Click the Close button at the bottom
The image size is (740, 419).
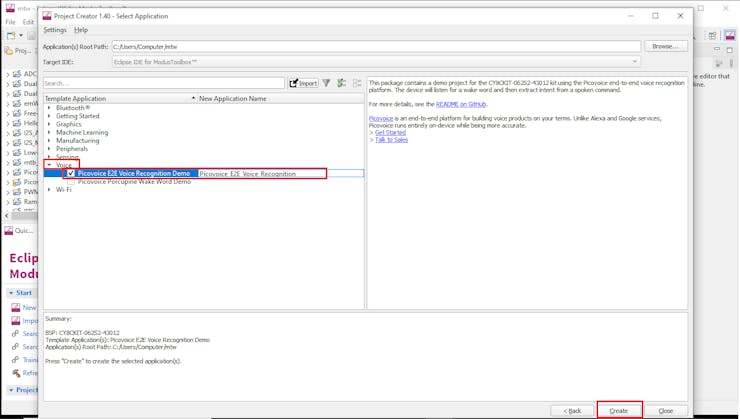tap(666, 411)
